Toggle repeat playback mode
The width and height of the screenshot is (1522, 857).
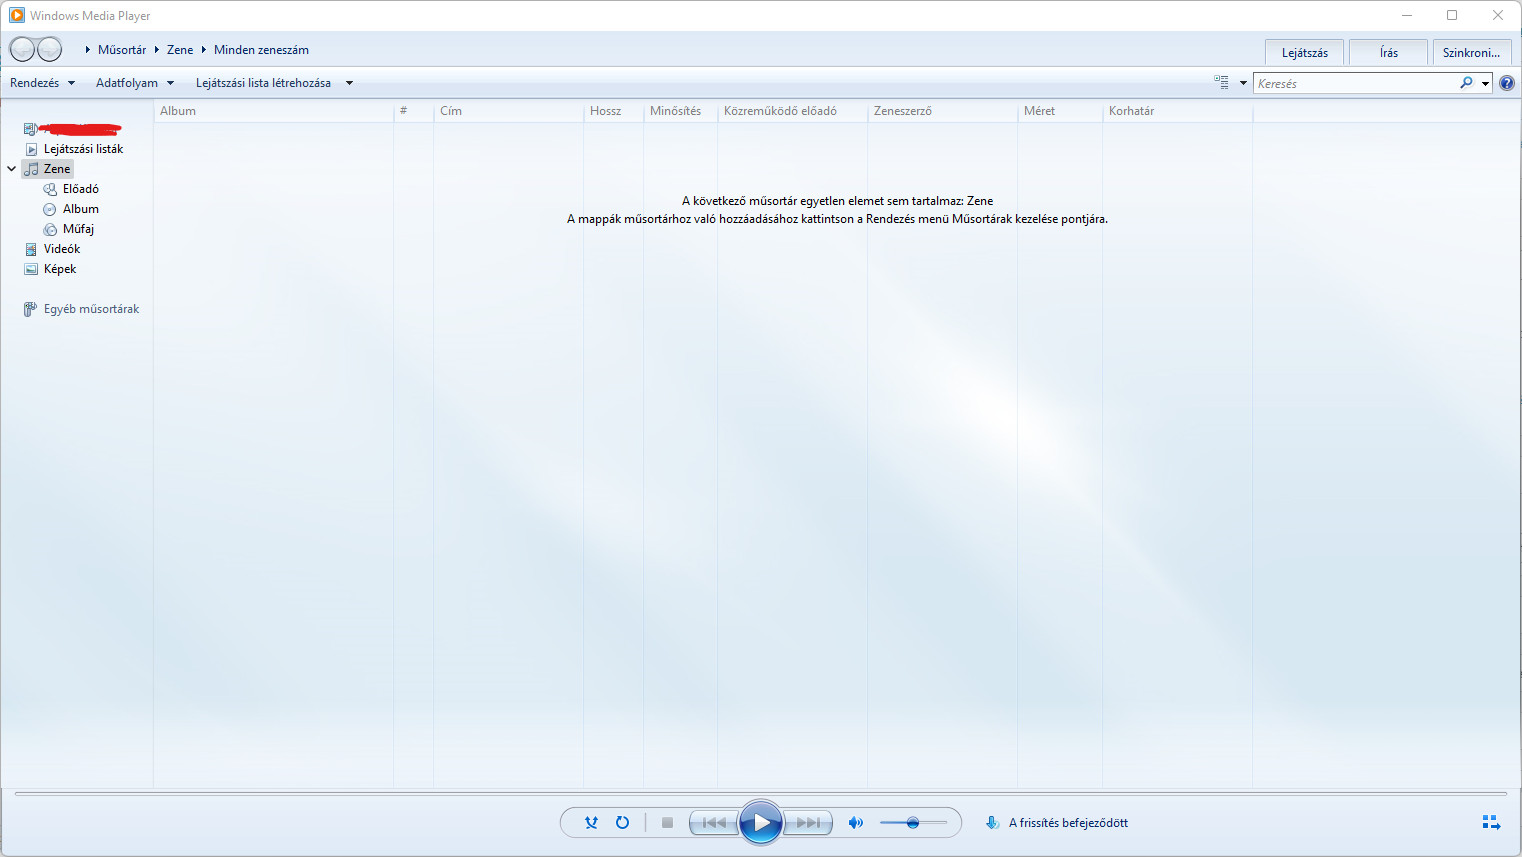(622, 823)
